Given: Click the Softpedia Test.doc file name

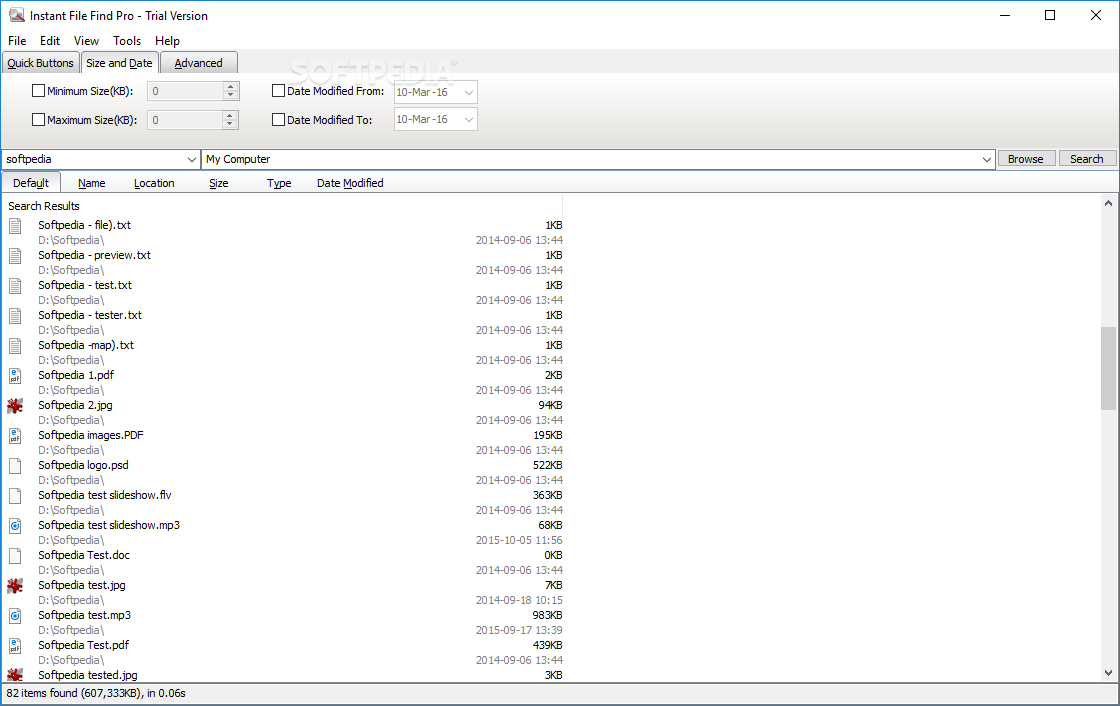Looking at the screenshot, I should click(x=84, y=555).
